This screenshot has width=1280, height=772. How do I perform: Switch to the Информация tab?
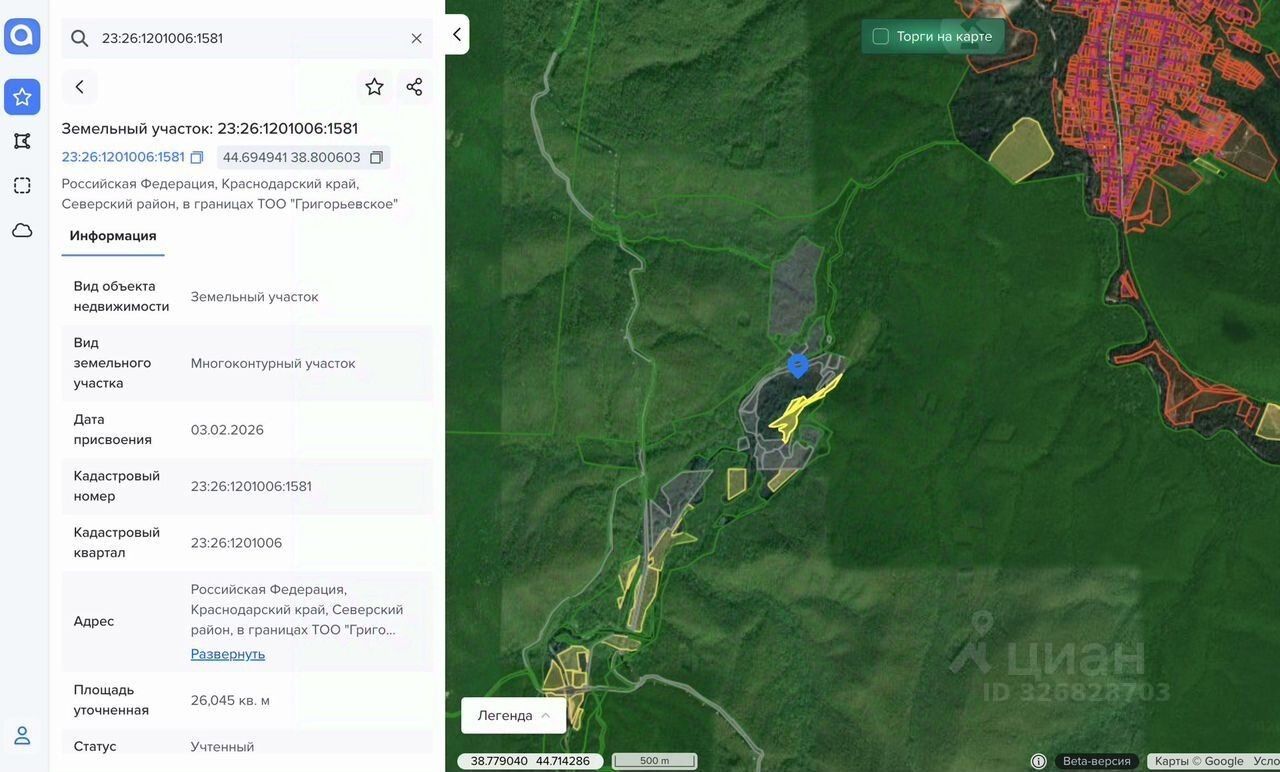click(x=113, y=236)
